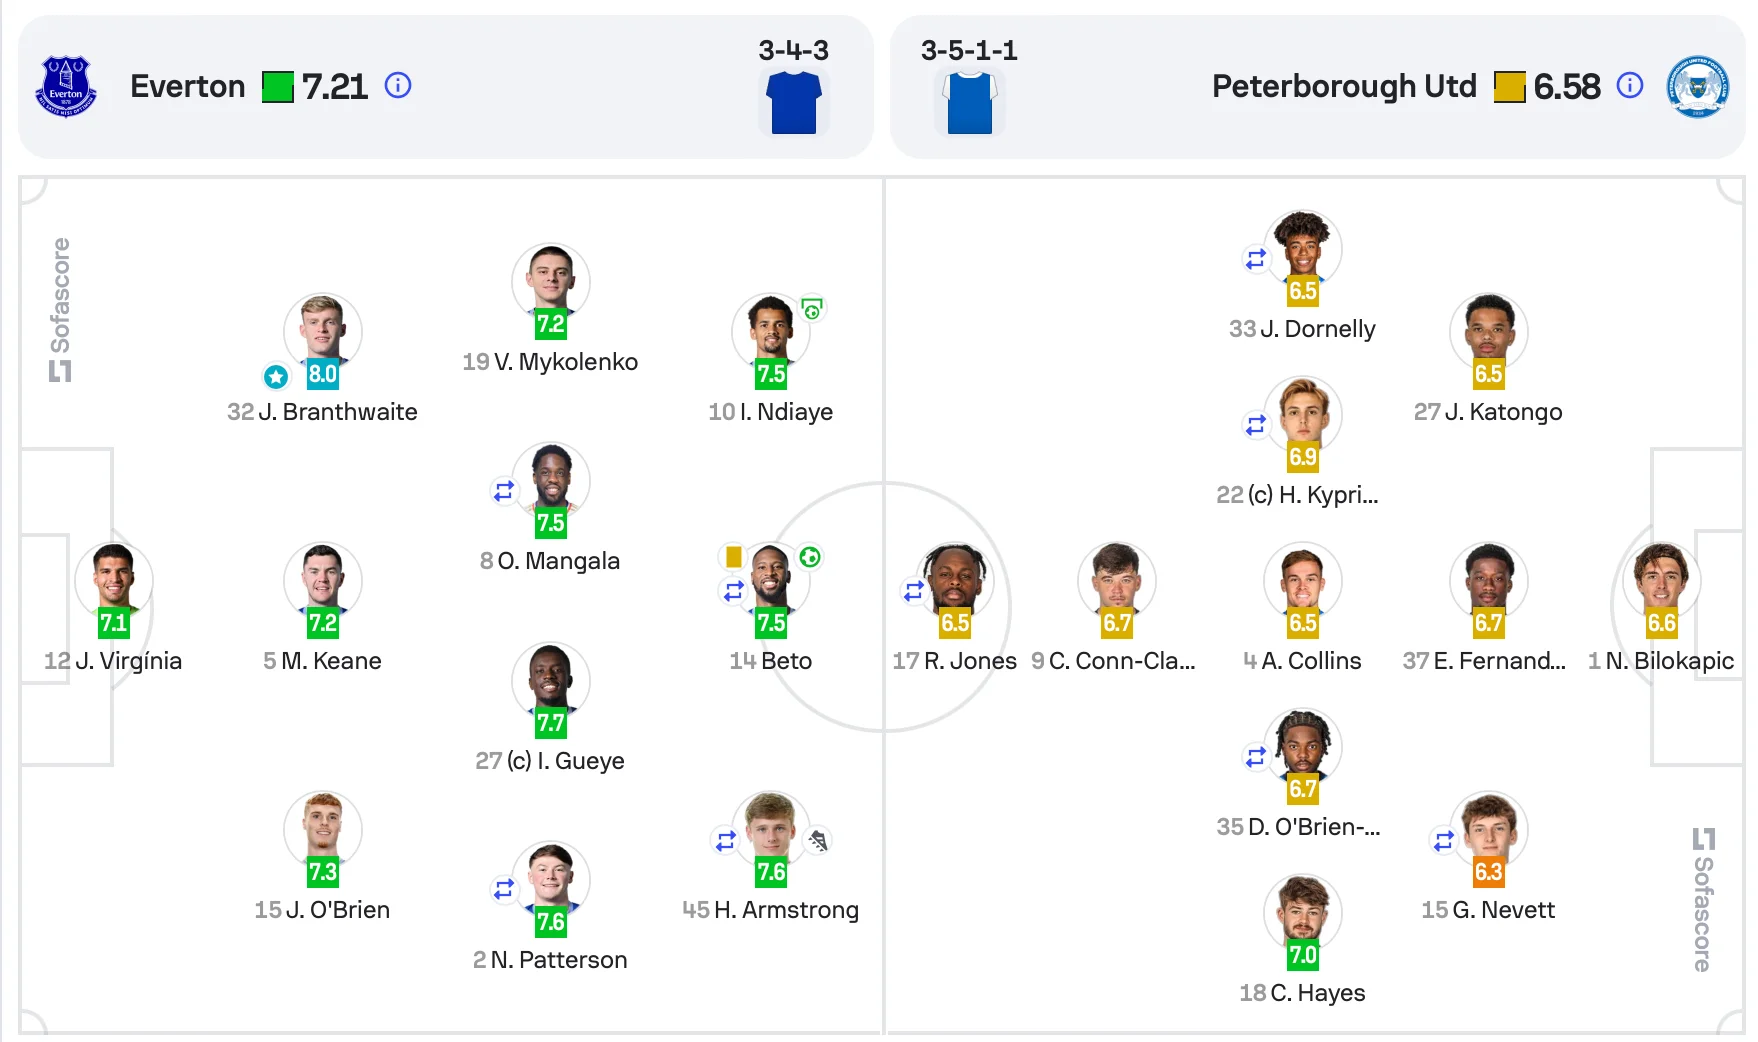This screenshot has width=1758, height=1042.
Task: Open Everton rating info icon
Action: click(398, 86)
